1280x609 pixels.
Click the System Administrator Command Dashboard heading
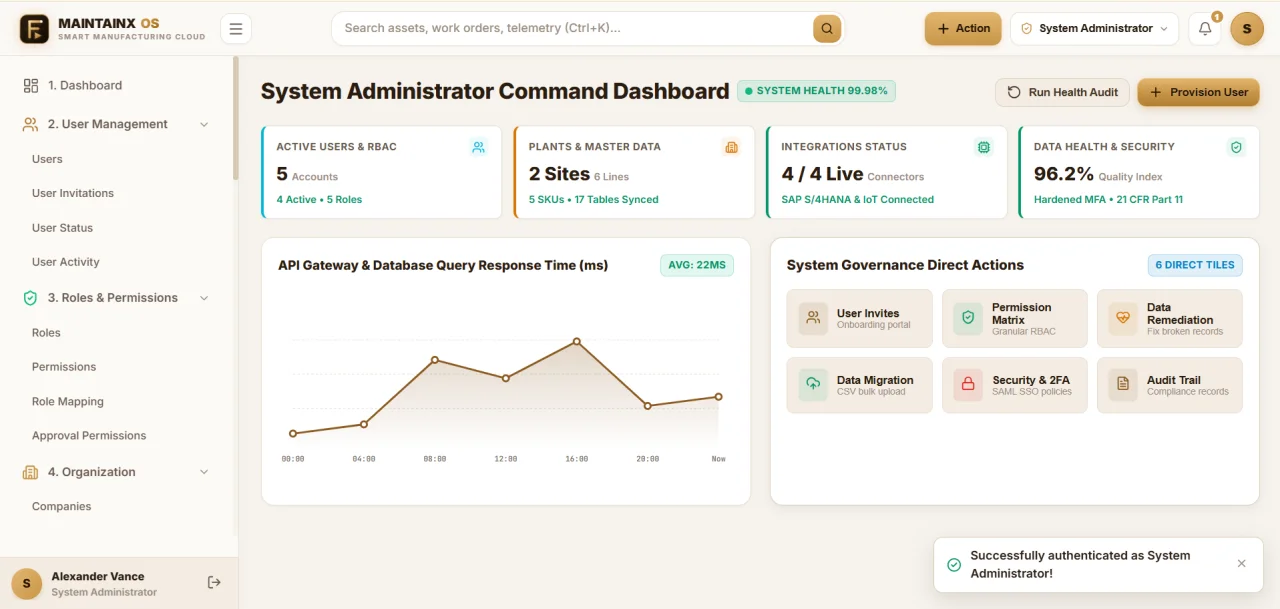(495, 92)
